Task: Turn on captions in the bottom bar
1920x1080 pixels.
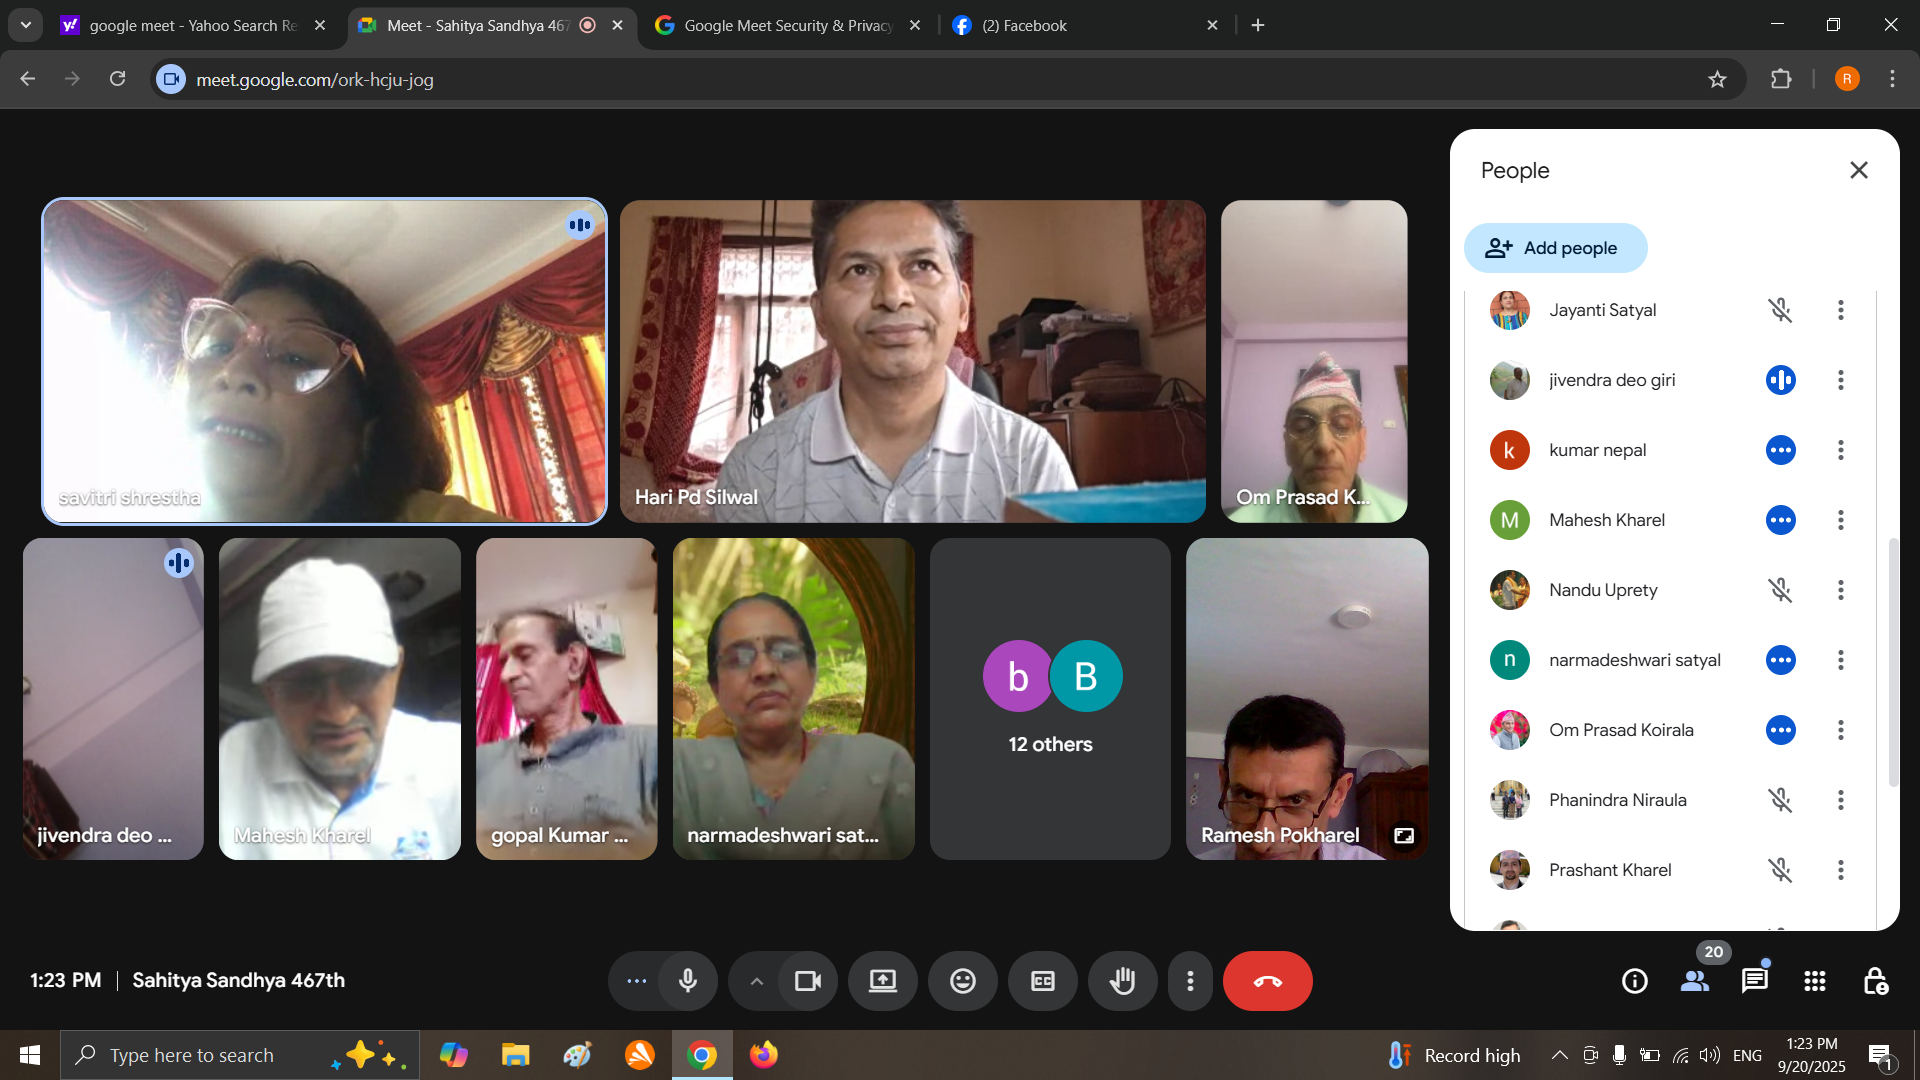Action: (x=1042, y=981)
